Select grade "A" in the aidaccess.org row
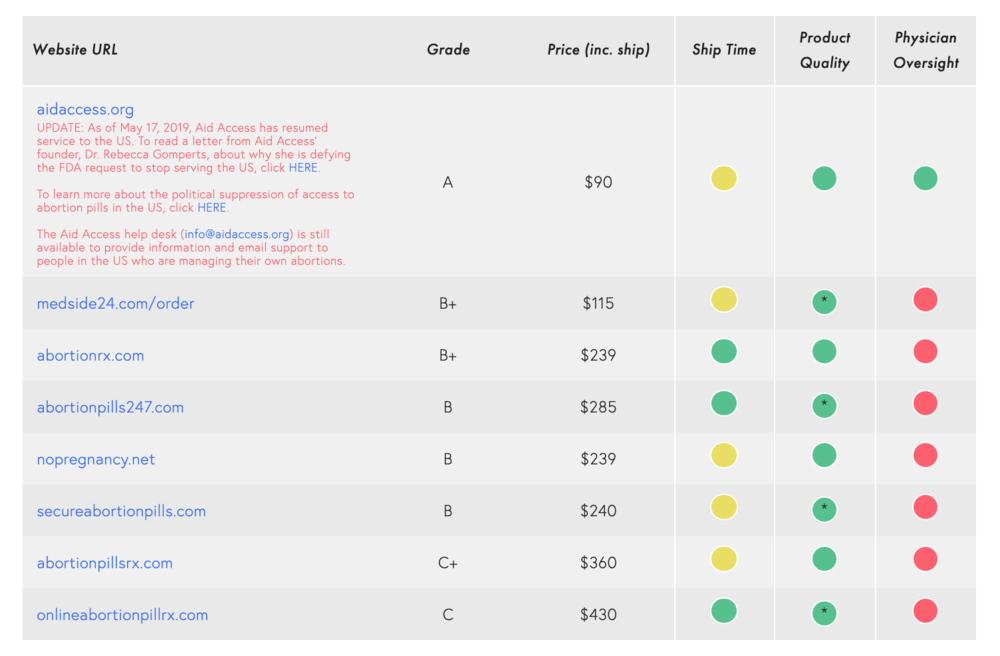This screenshot has height=656, width=1000. [x=448, y=183]
